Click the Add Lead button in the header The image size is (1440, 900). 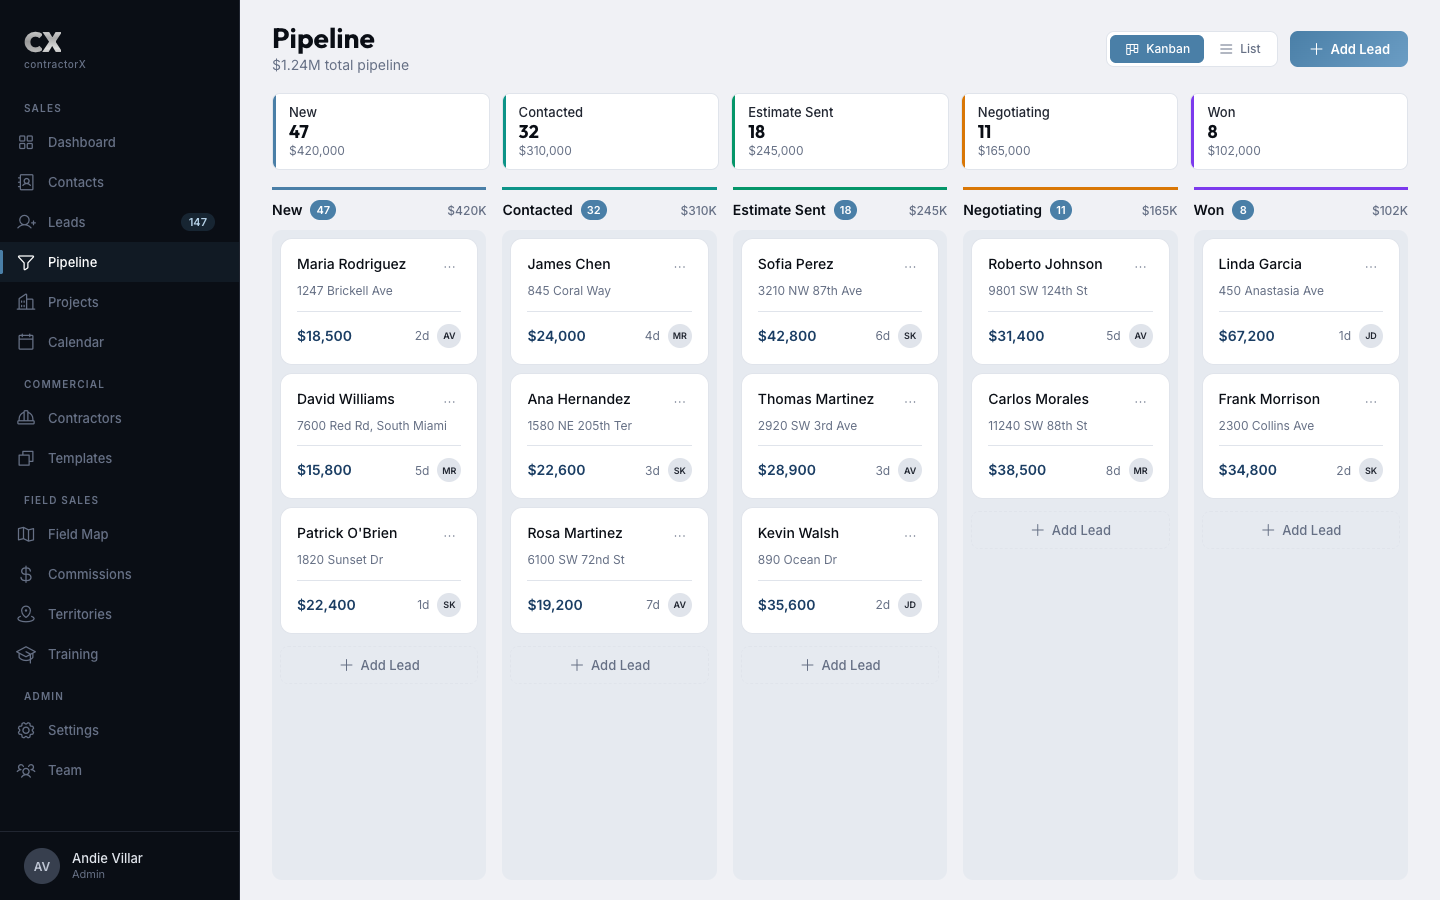pyautogui.click(x=1348, y=48)
